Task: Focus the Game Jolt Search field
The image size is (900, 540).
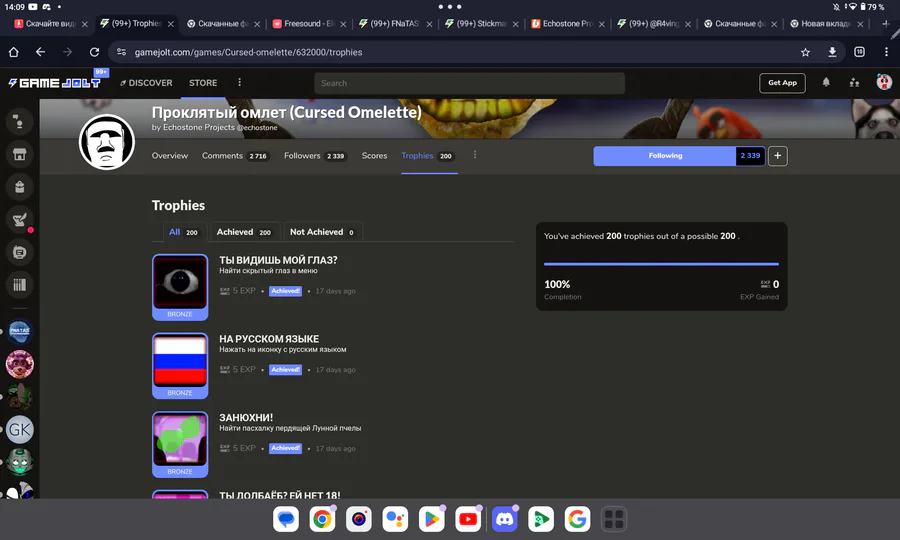Action: point(470,83)
